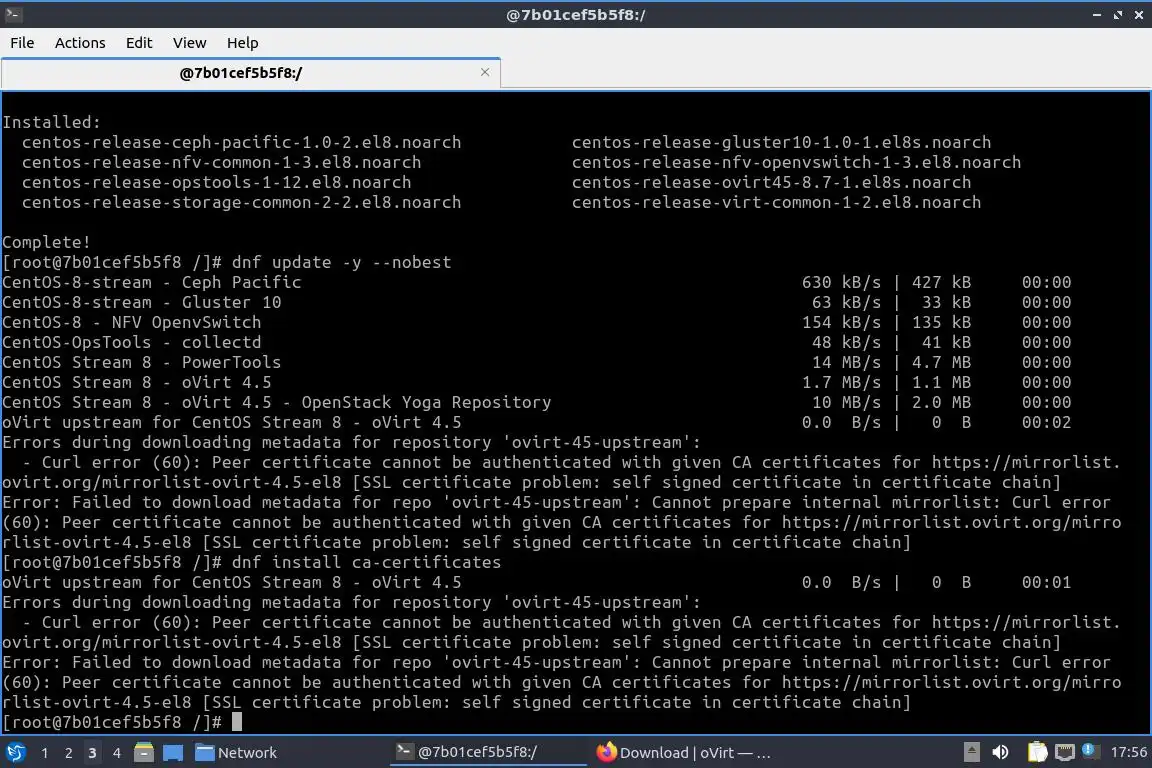Click the network connection tray icon
This screenshot has width=1152, height=768.
click(x=1065, y=753)
